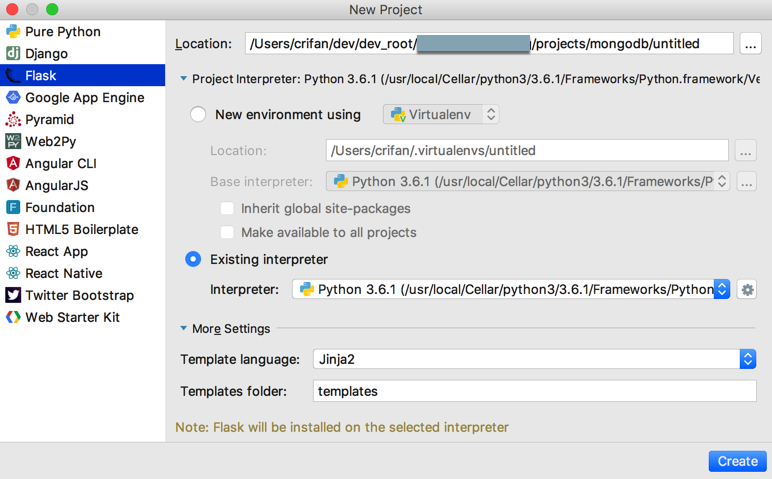
Task: Select the AngularJS icon
Action: pyautogui.click(x=13, y=185)
